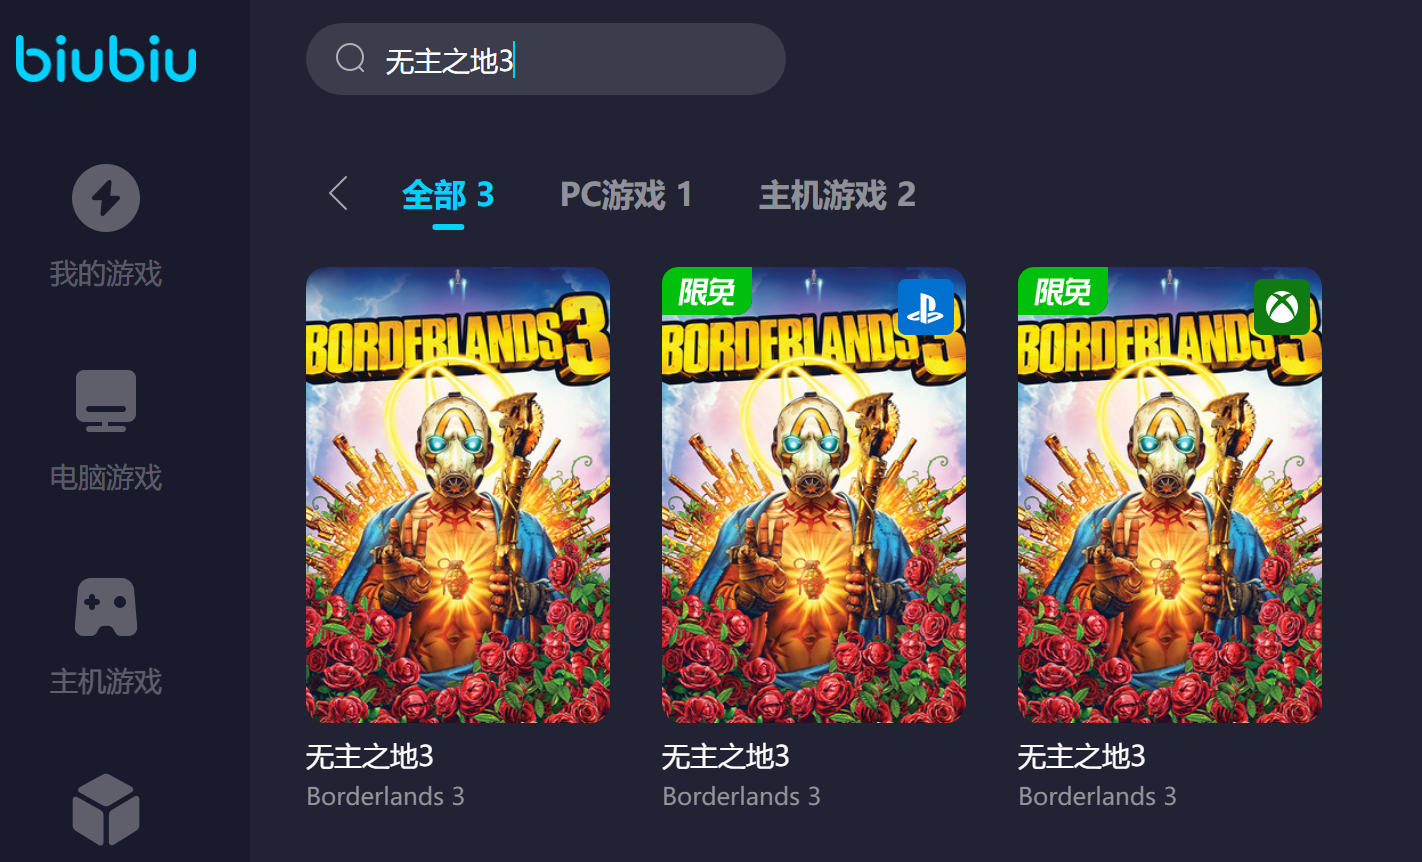The height and width of the screenshot is (862, 1422).
Task: Open the first Borderlands 3 cover without badge
Action: coord(458,495)
